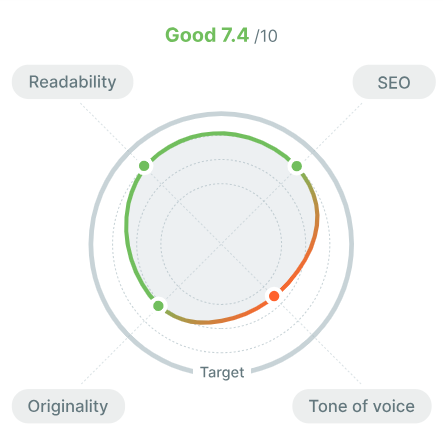The image size is (443, 444).
Task: Select the green Originality data point
Action: pyautogui.click(x=158, y=305)
